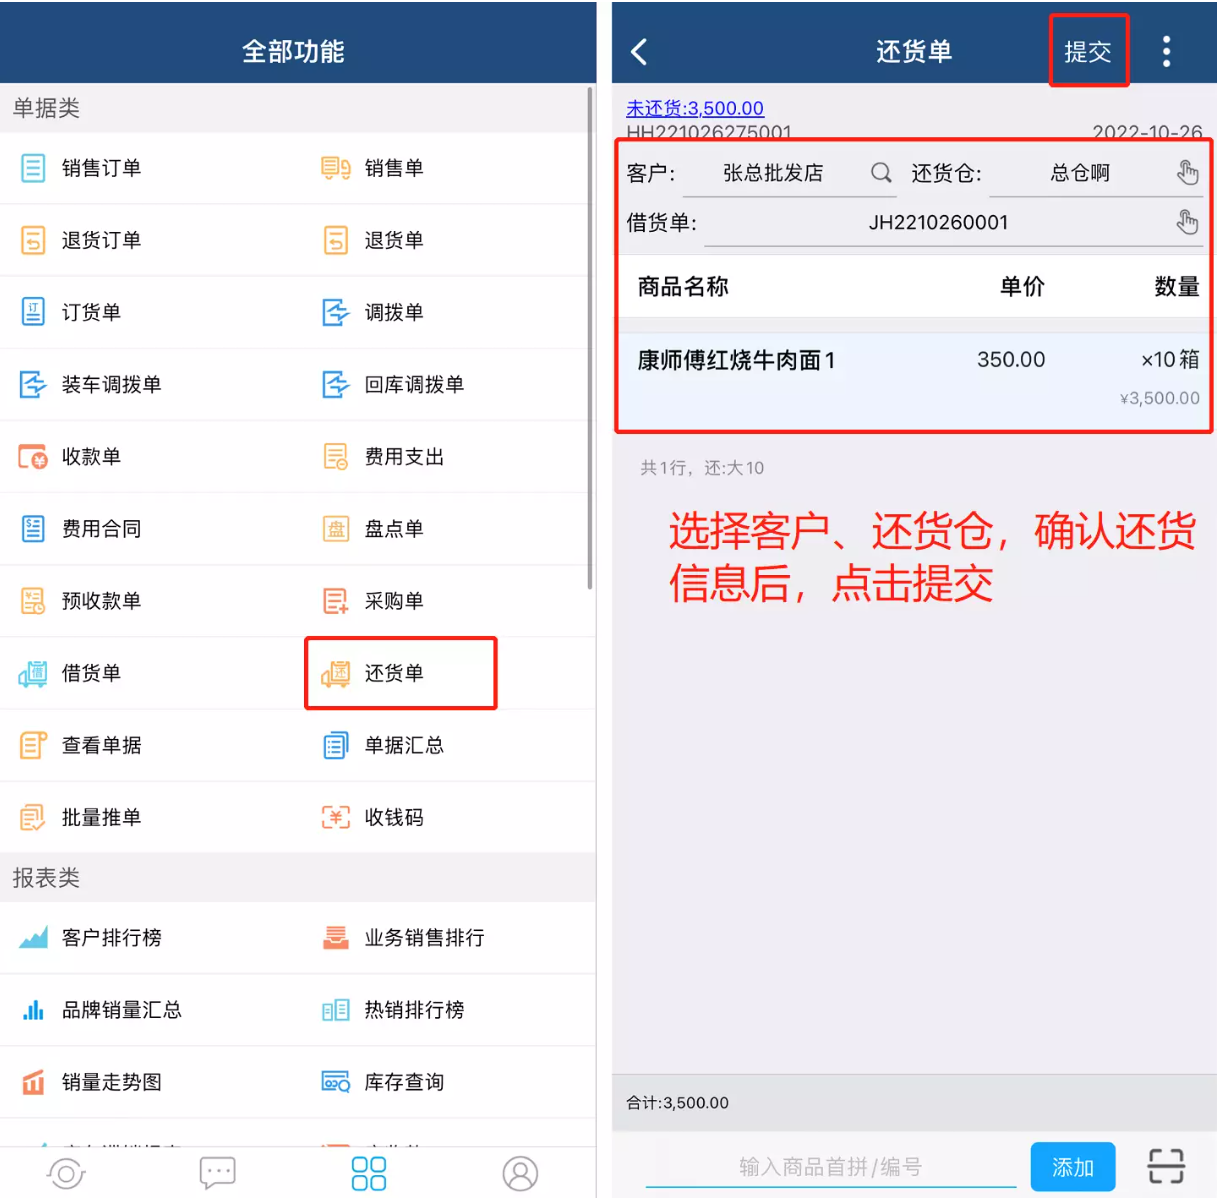Submit the return order via 提交
This screenshot has height=1198, width=1224.
tap(1088, 51)
